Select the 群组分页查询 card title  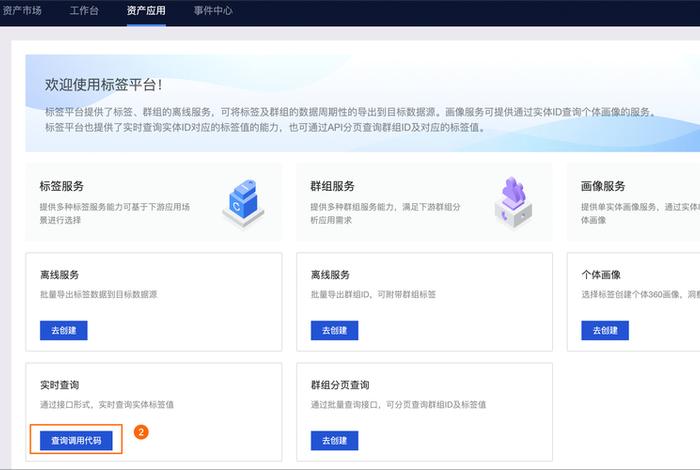(x=340, y=385)
